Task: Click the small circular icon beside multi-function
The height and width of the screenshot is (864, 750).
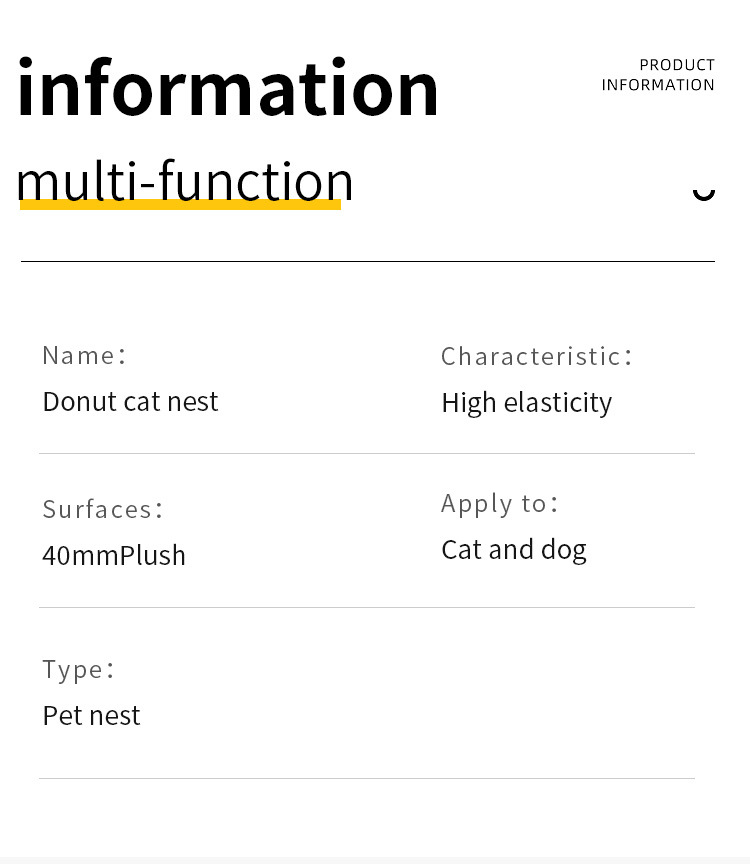Action: [704, 191]
